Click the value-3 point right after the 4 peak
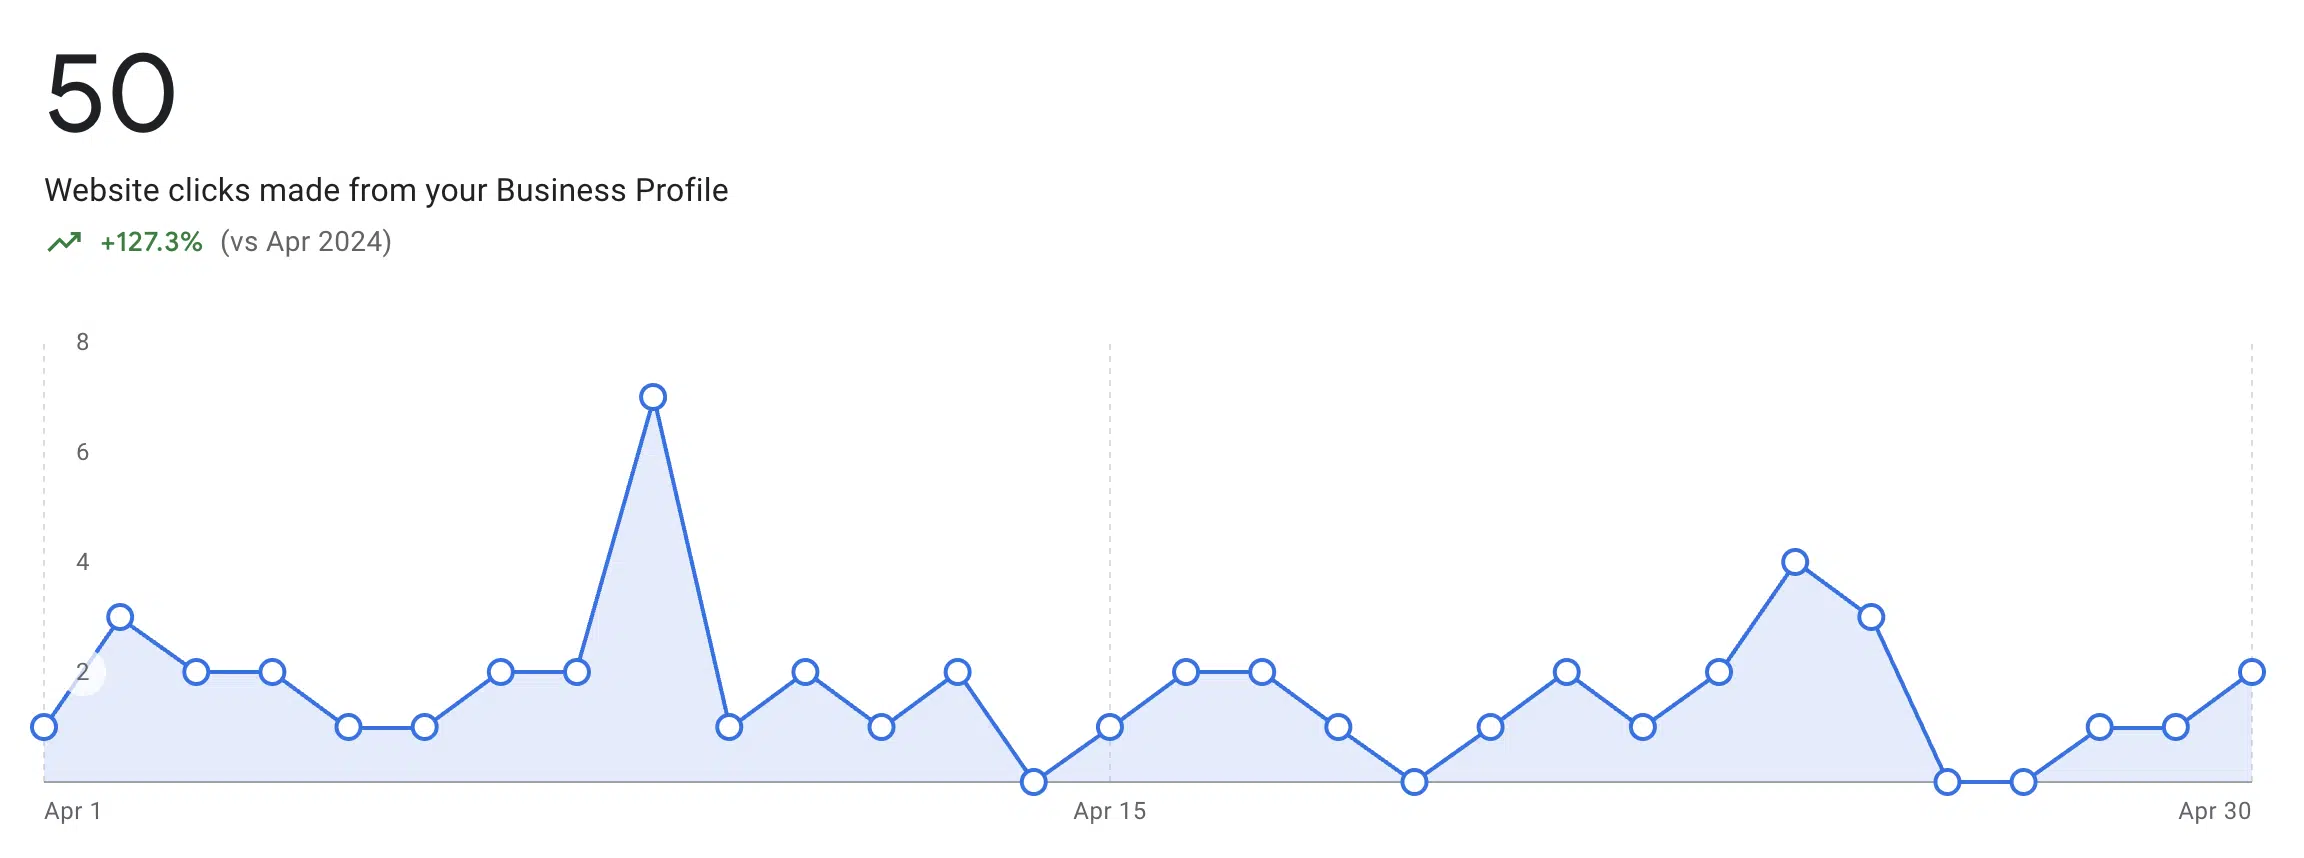Viewport: 2304px width, 858px height. coord(1871,617)
